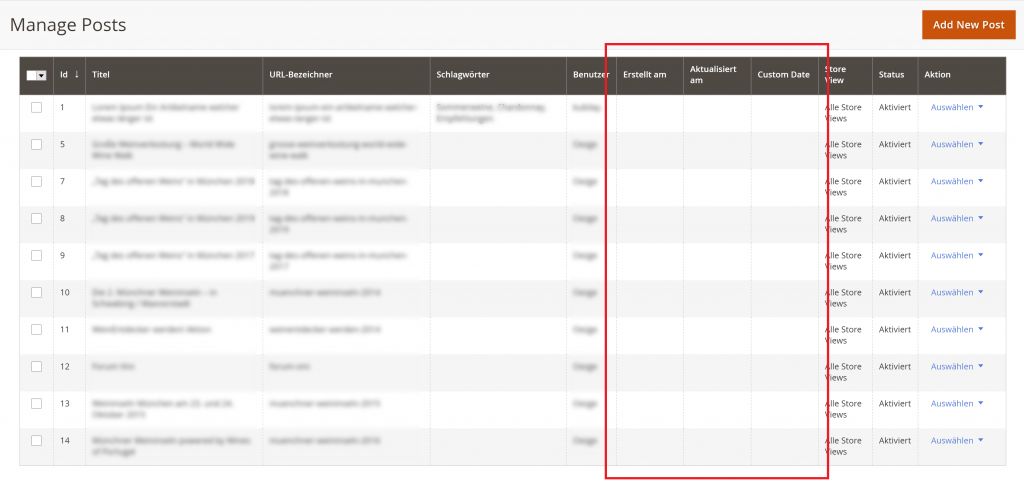Tick the checkbox for post Id 8
This screenshot has width=1024, height=501.
point(37,218)
